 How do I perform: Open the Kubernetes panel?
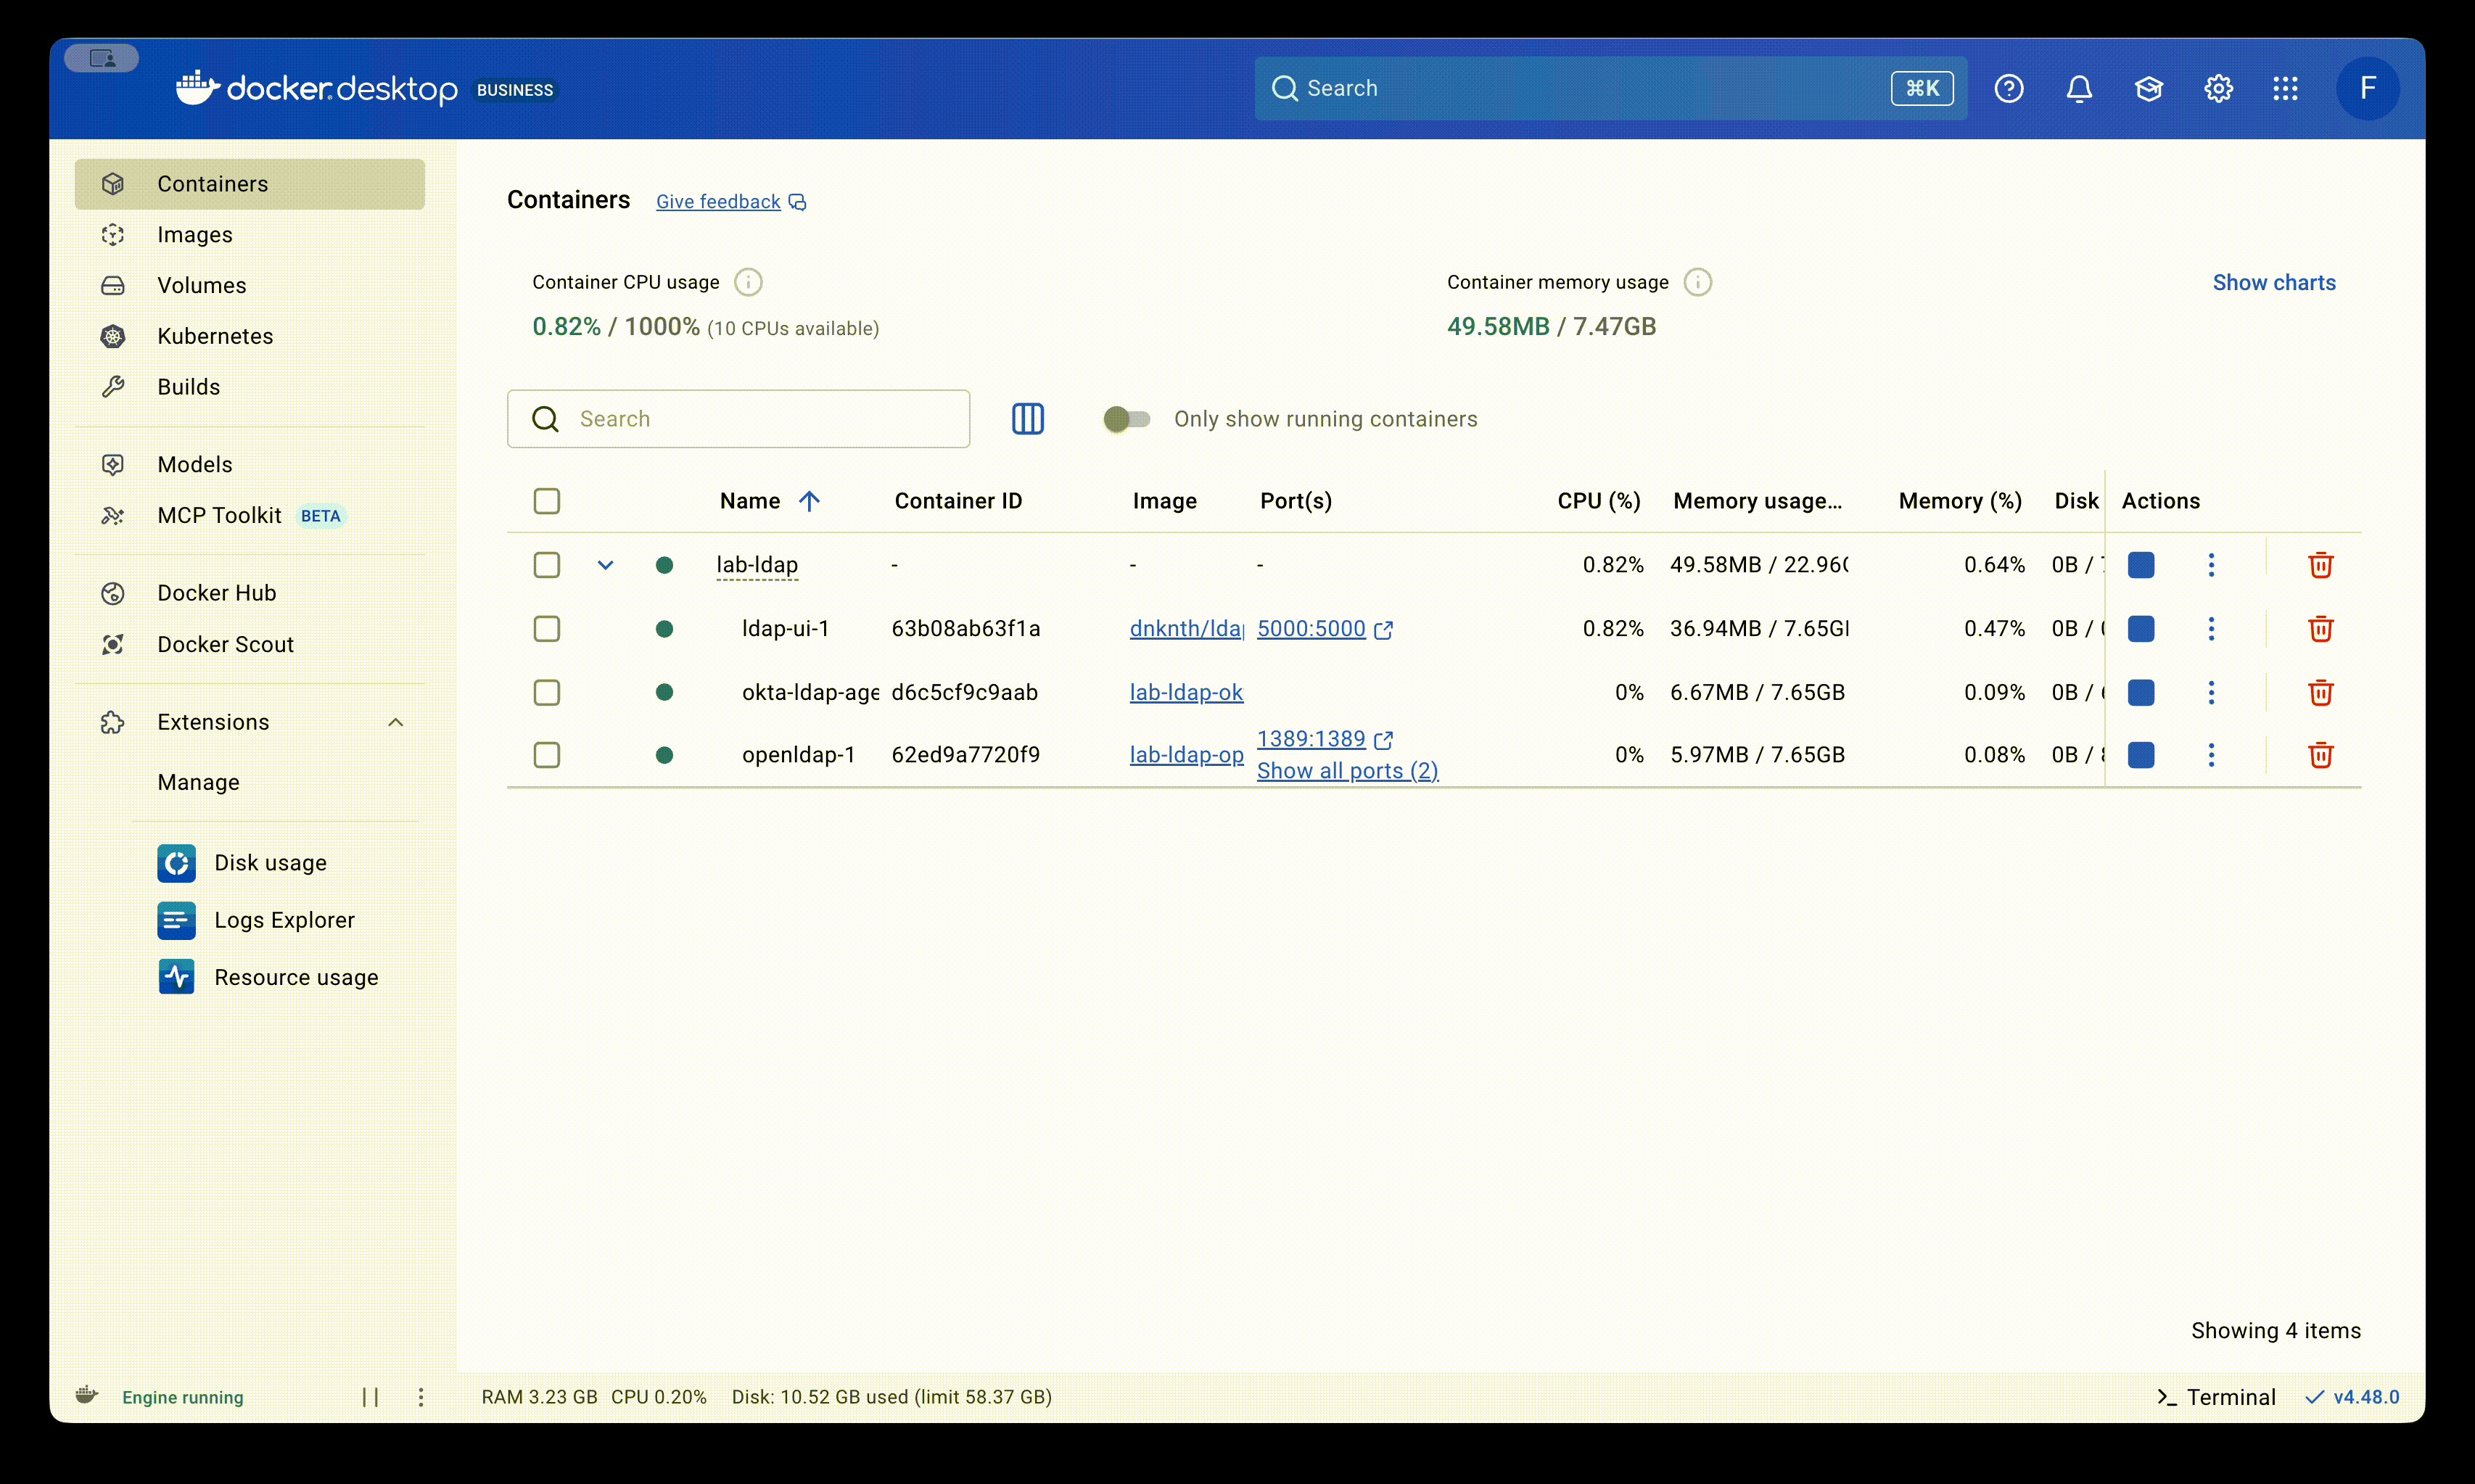click(x=214, y=336)
